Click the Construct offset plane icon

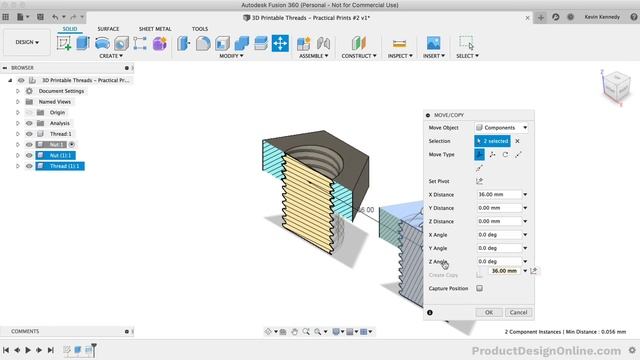pos(359,43)
